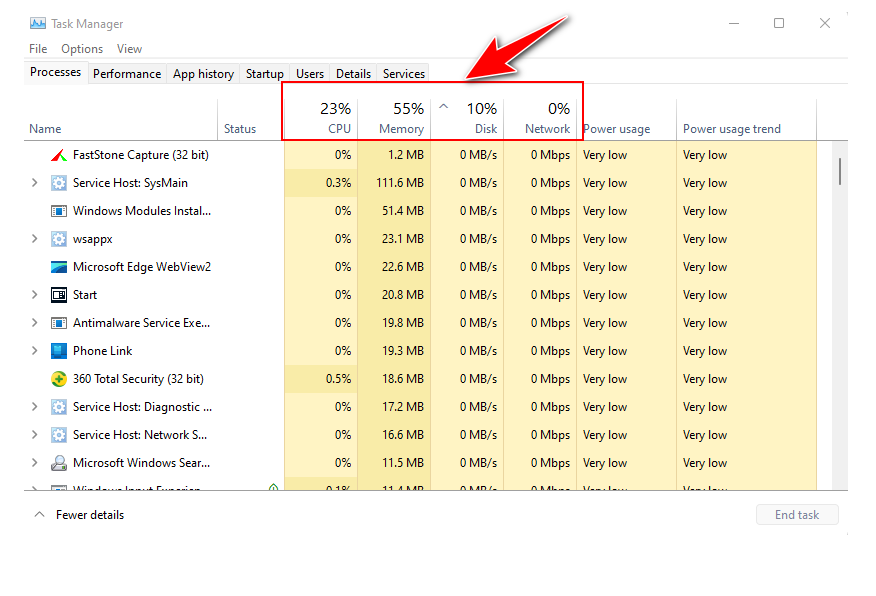Sort by the Power usage column

point(626,120)
